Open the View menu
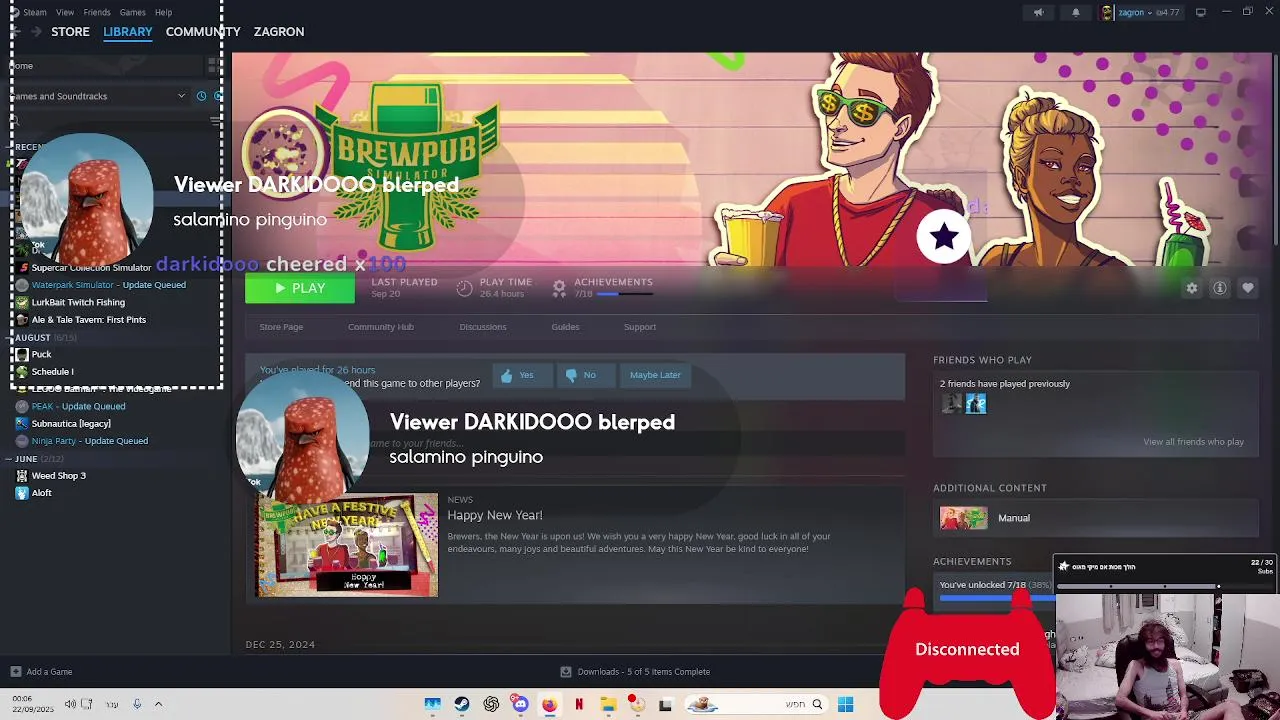 (65, 12)
